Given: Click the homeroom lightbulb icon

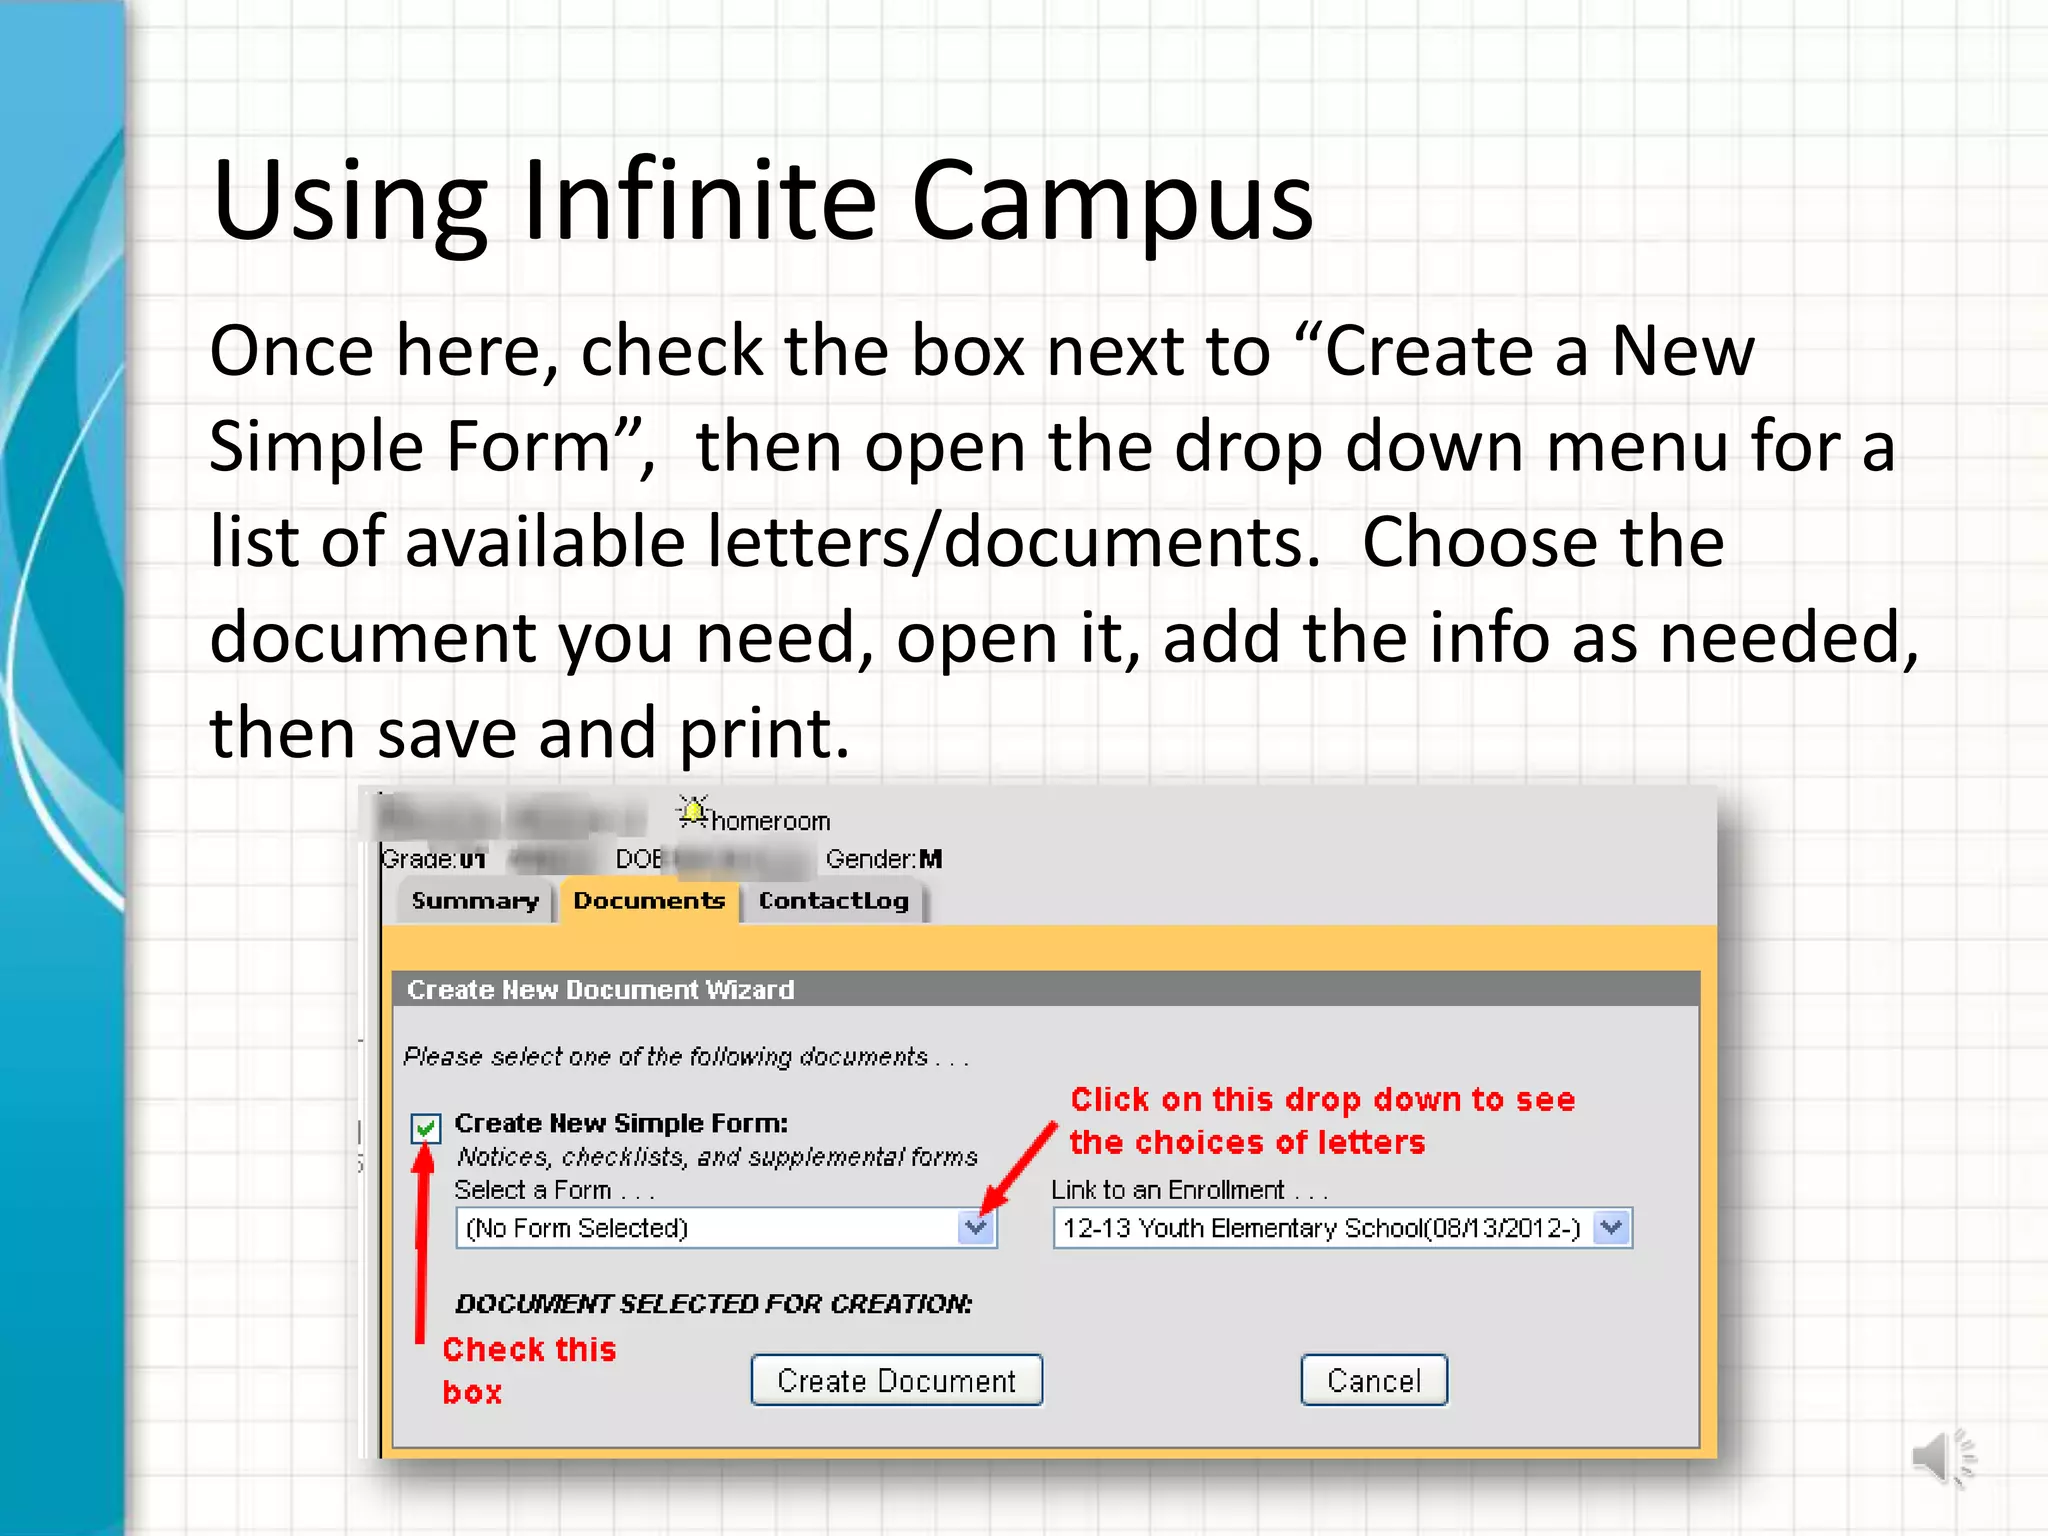Looking at the screenshot, I should coord(692,812).
